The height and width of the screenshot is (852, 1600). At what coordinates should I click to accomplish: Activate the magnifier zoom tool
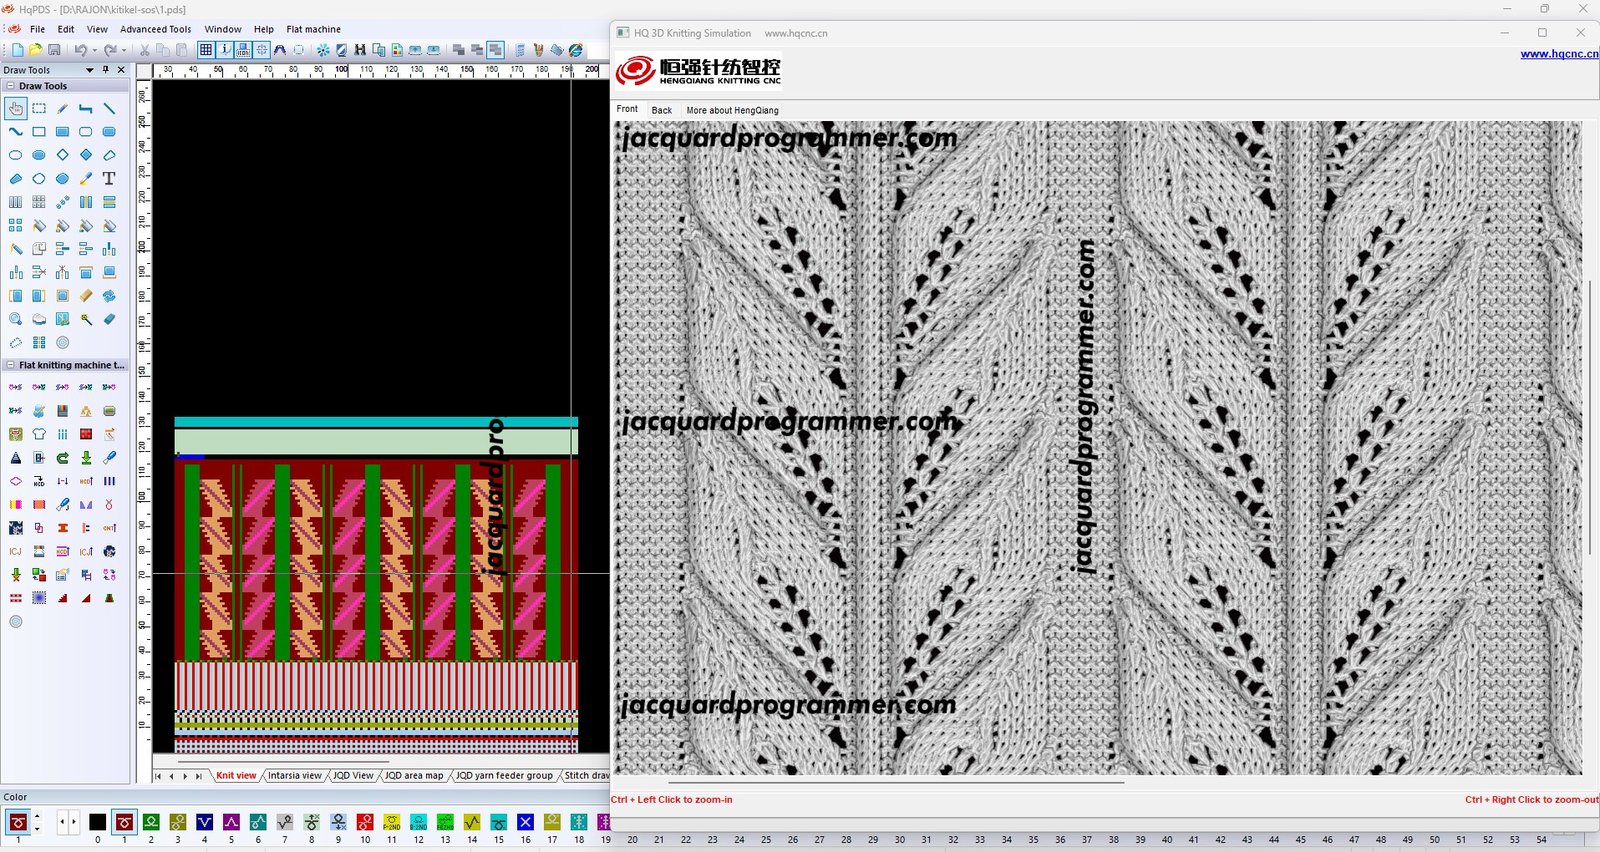pos(16,319)
